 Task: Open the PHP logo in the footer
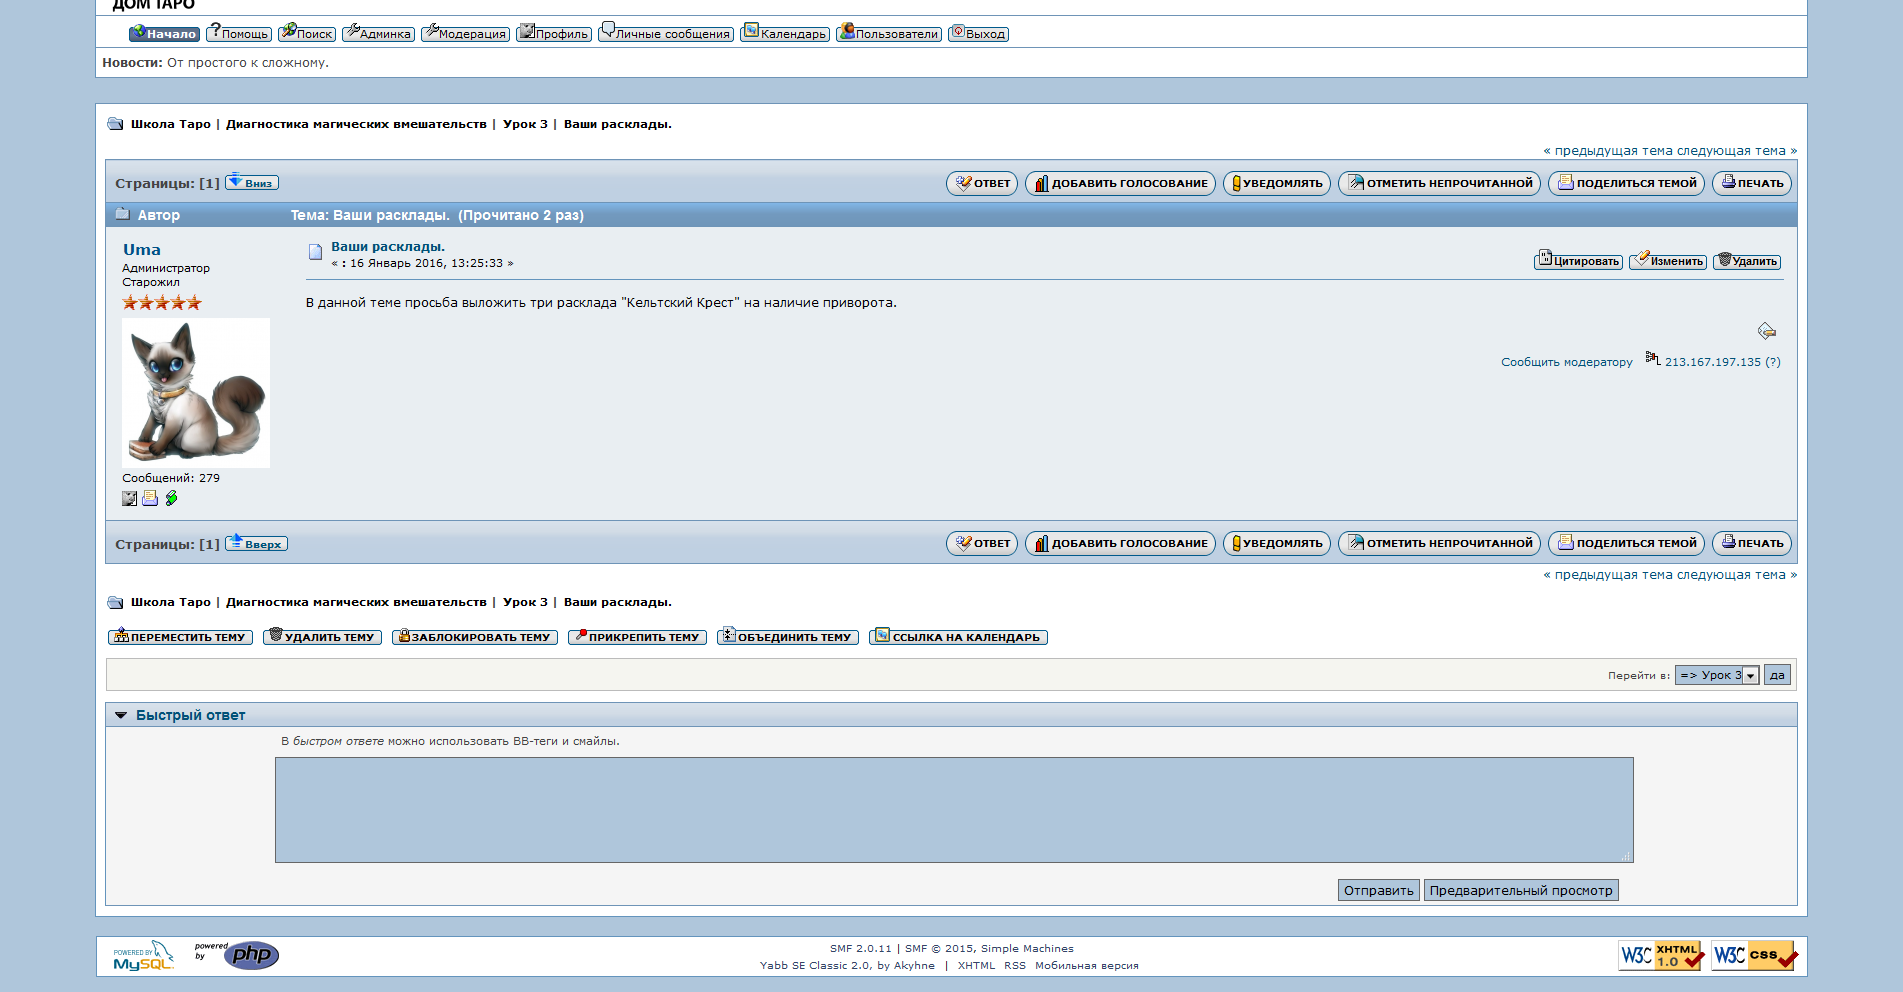(237, 956)
